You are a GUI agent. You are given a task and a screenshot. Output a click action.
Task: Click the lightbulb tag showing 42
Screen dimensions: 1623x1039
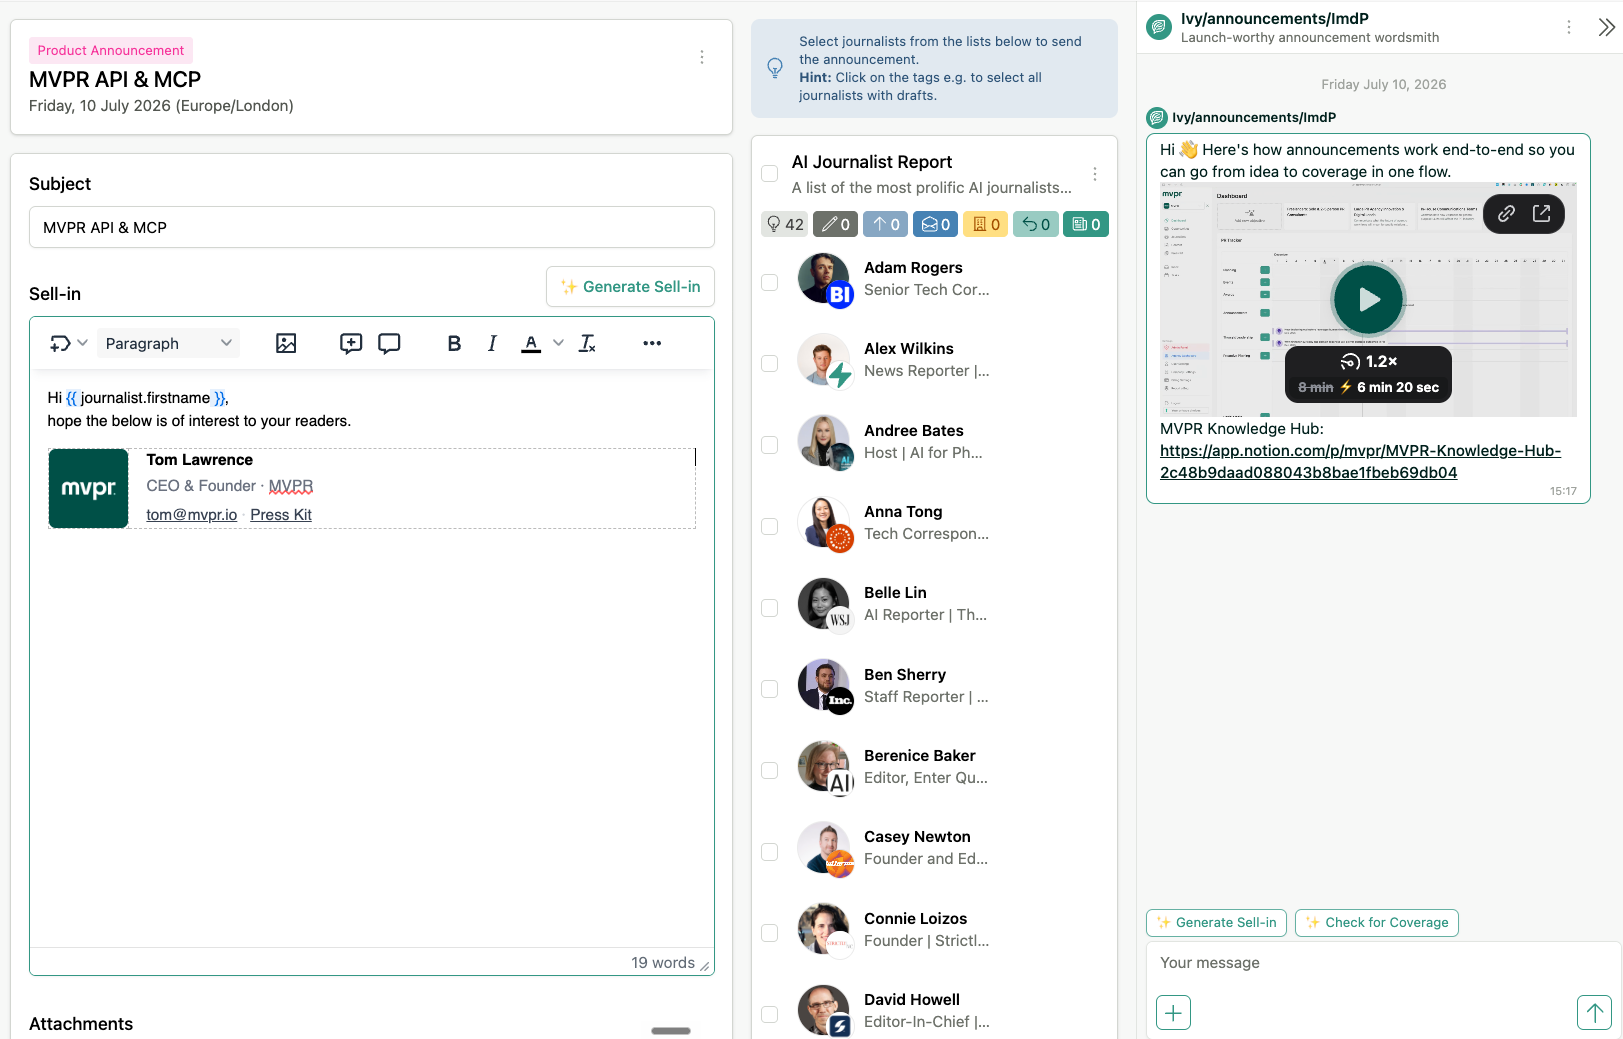tap(785, 224)
